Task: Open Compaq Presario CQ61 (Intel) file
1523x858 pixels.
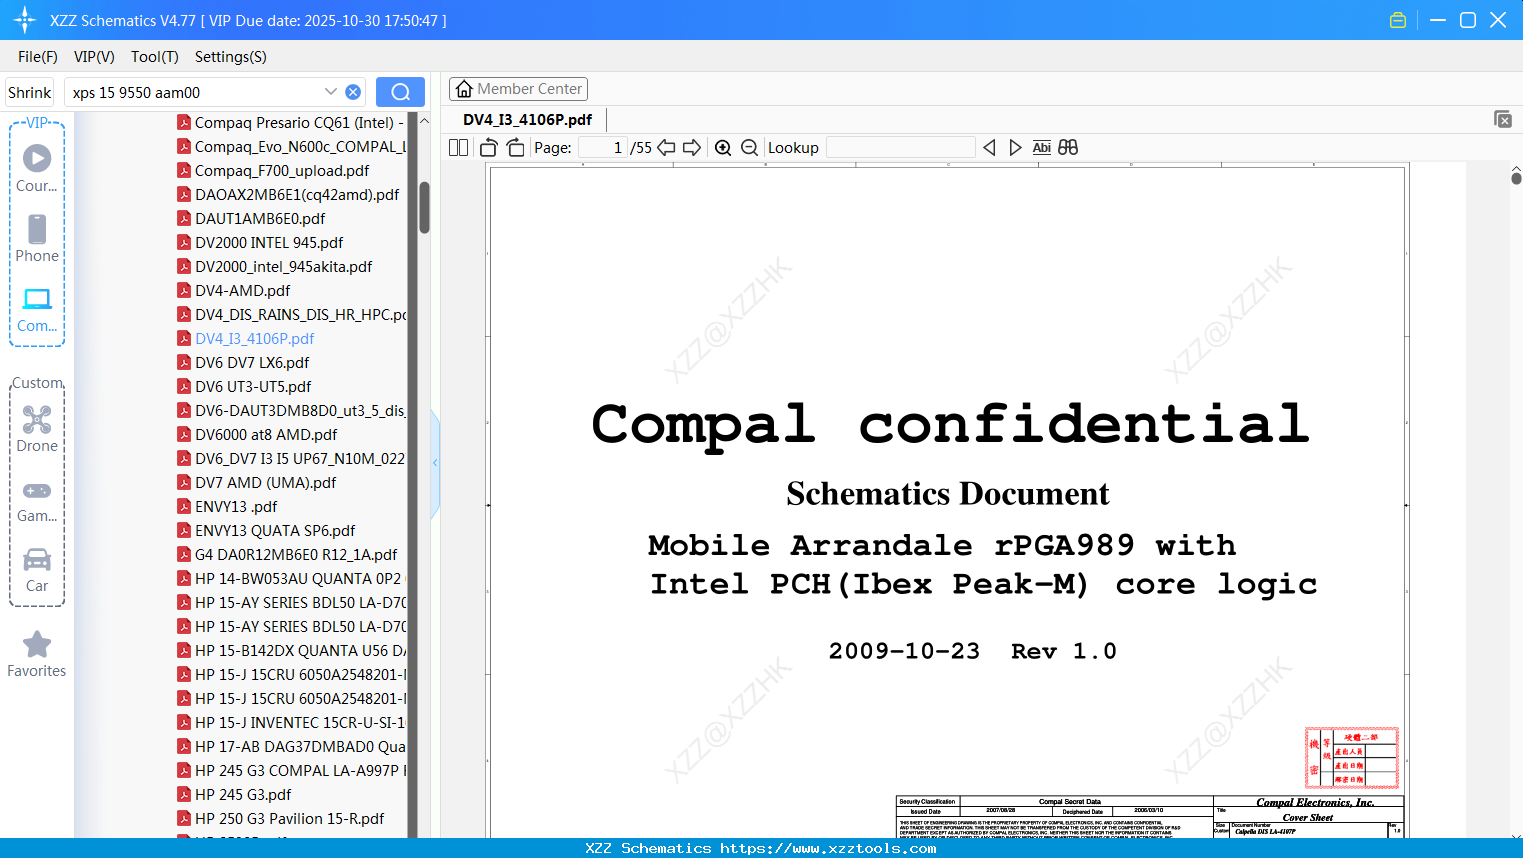Action: pos(291,123)
